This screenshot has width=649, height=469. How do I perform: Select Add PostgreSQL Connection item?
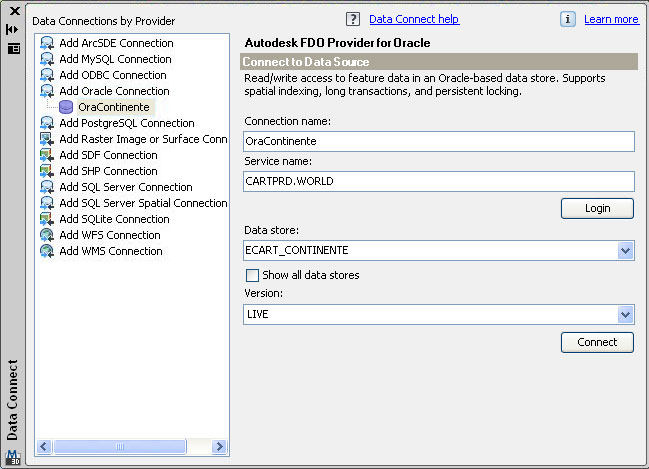126,123
